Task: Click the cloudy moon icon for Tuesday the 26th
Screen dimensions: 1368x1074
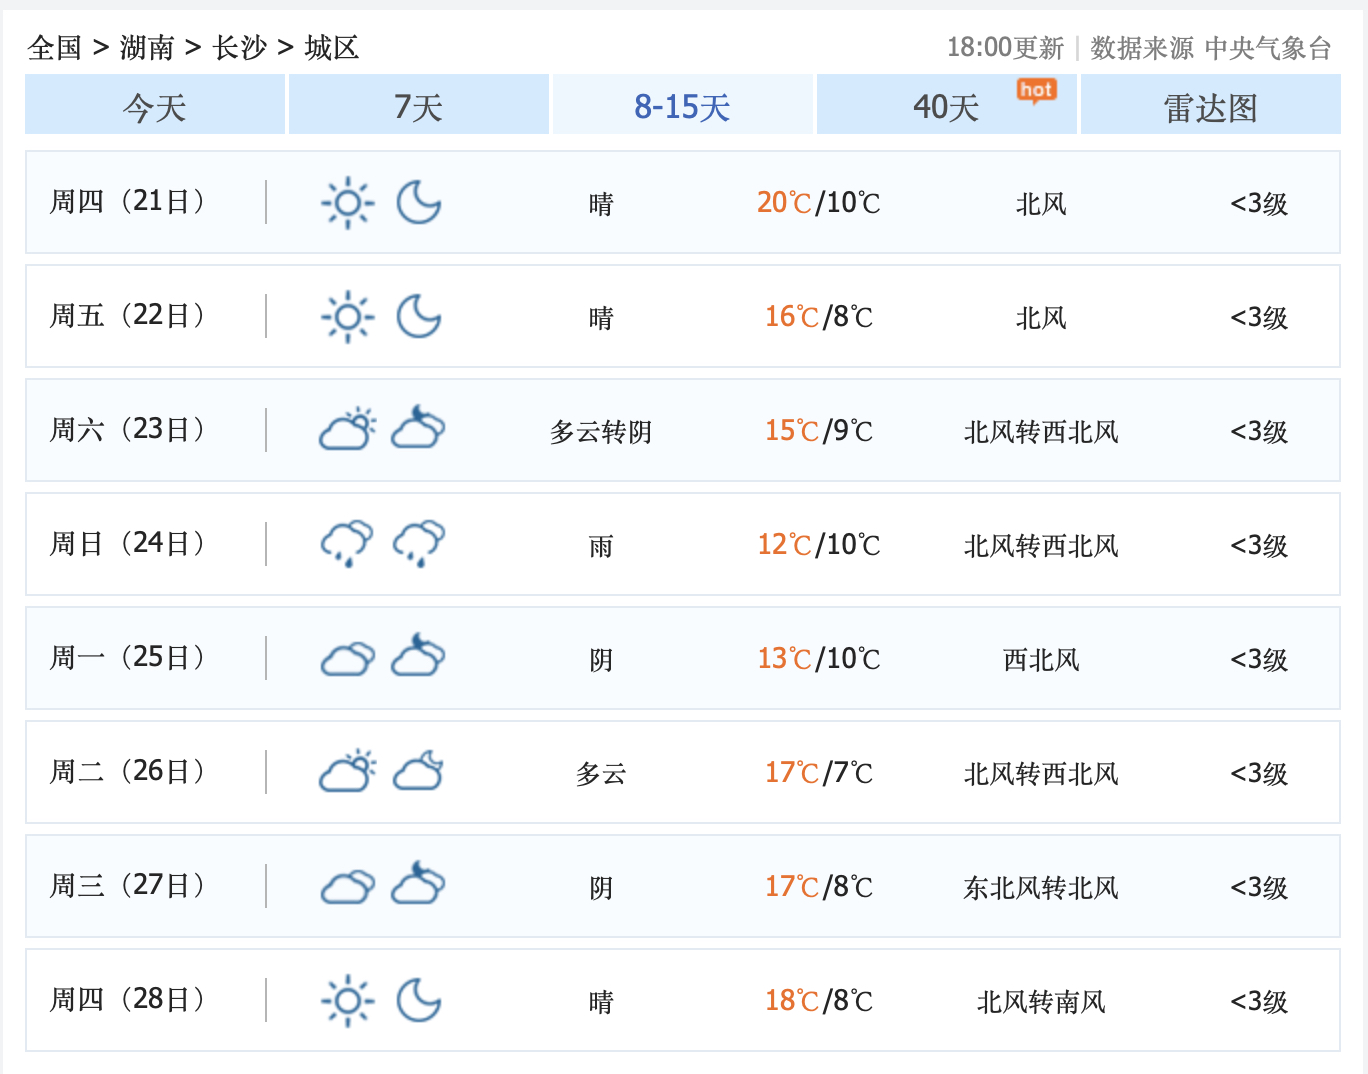Action: 419,771
